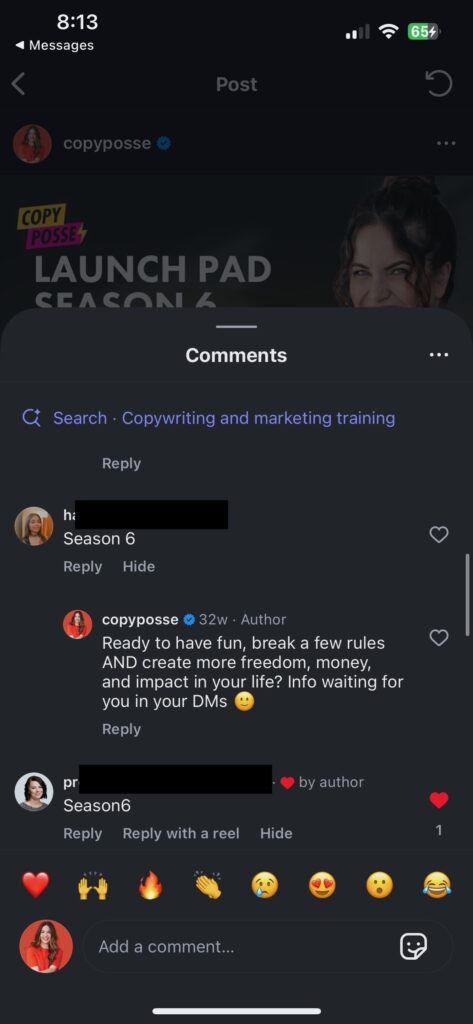Tap the Add a comment field
Image resolution: width=473 pixels, height=1024 pixels.
pos(268,946)
